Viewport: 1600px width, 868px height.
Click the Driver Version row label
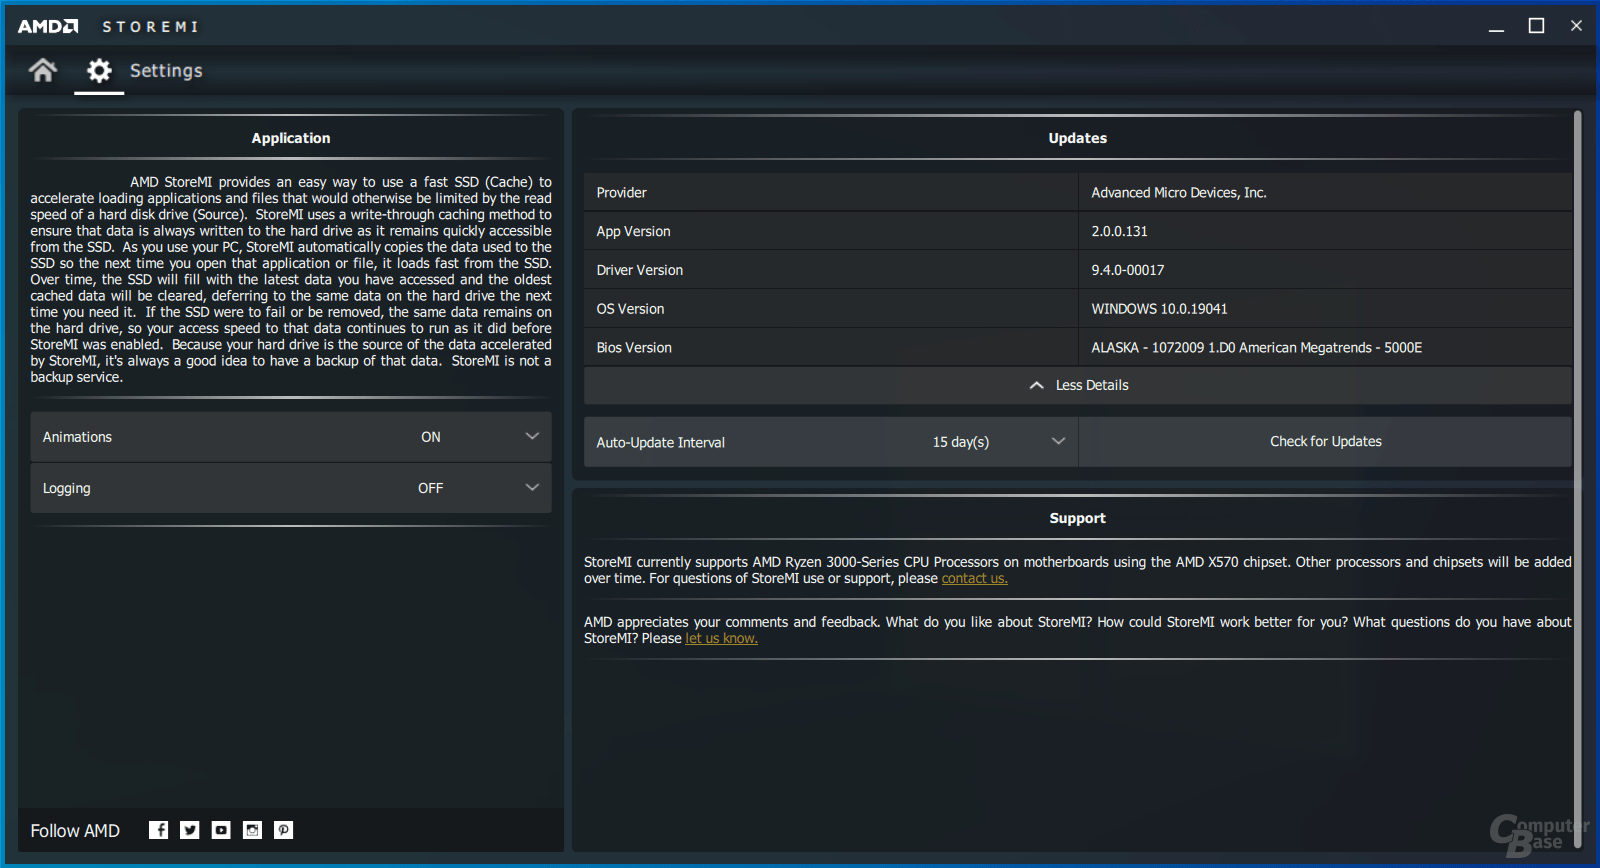point(639,270)
